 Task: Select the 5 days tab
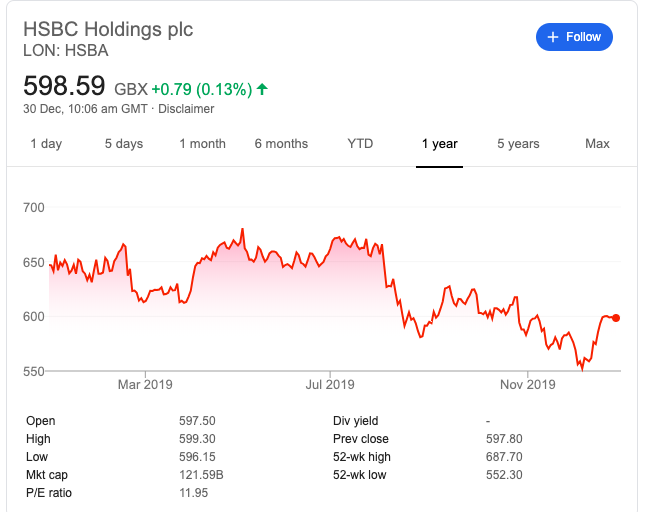click(x=124, y=144)
